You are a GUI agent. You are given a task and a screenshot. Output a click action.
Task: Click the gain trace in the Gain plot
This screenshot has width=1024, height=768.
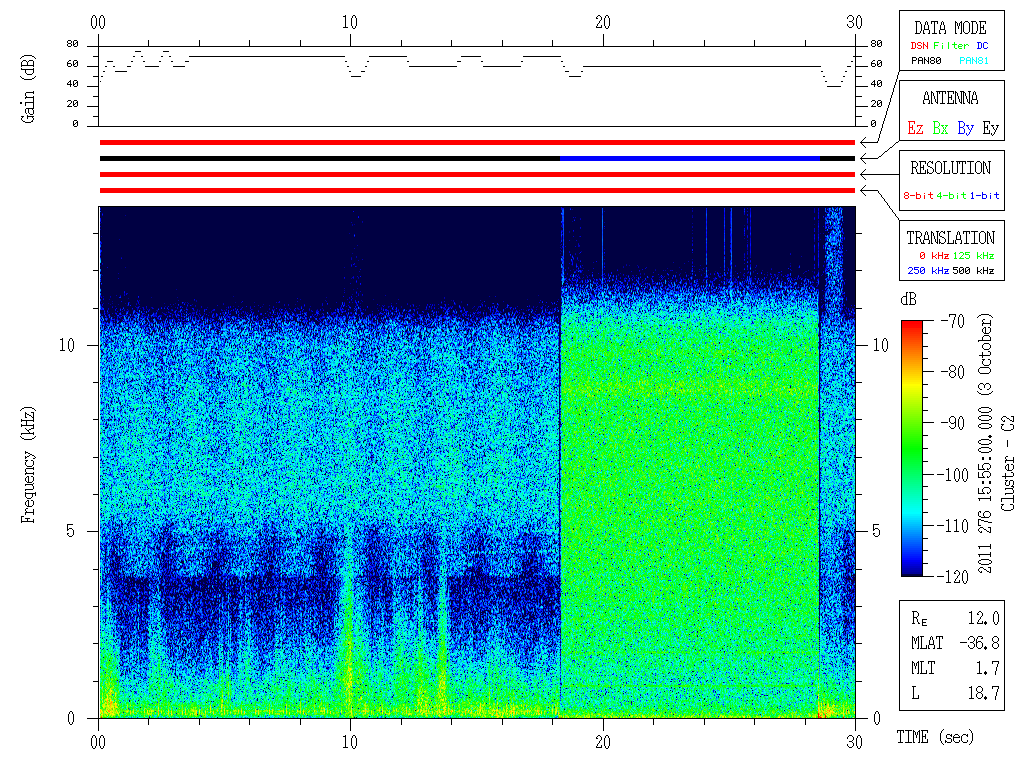477,65
